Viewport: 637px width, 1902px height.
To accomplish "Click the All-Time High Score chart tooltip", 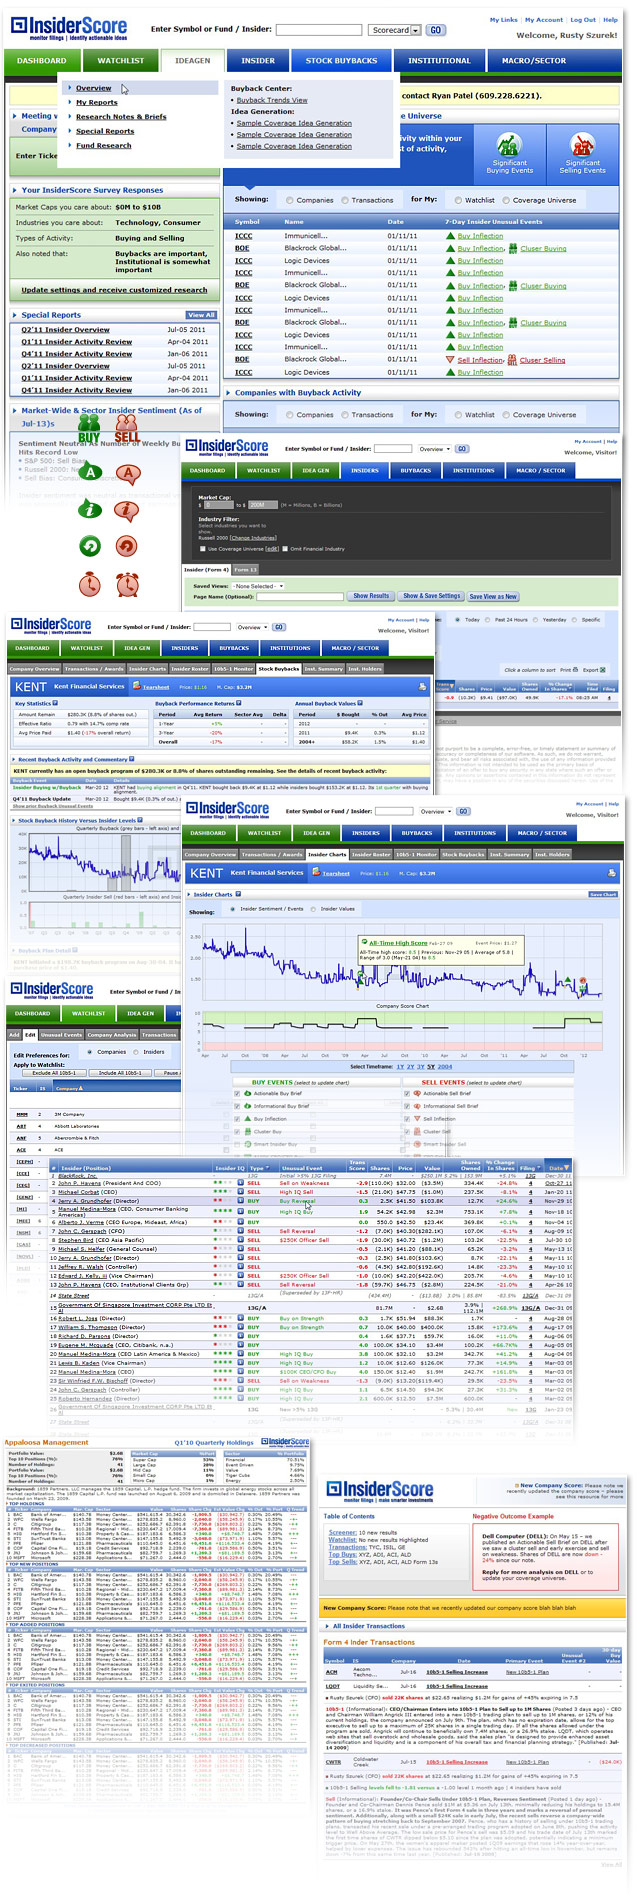I will [x=440, y=950].
